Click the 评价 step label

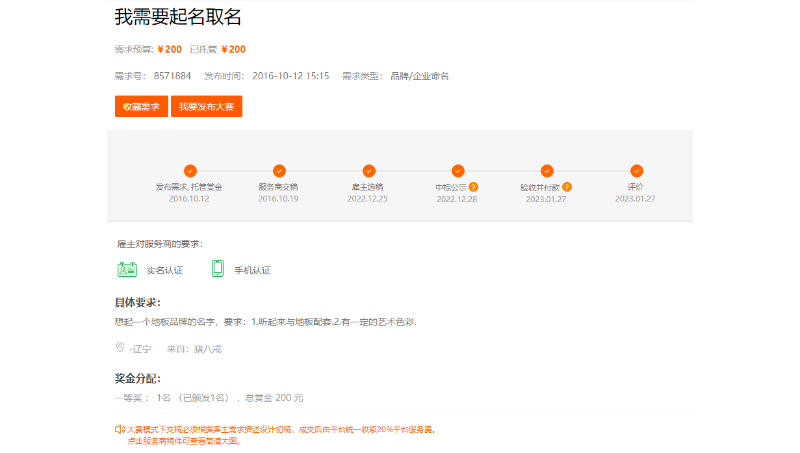(636, 187)
